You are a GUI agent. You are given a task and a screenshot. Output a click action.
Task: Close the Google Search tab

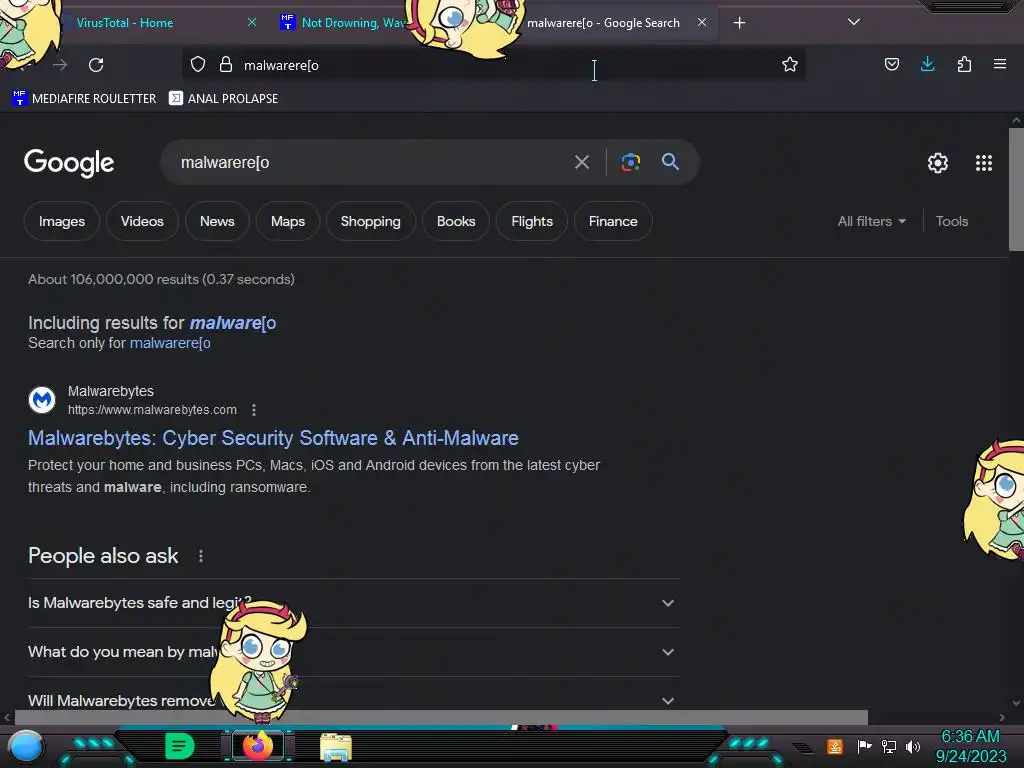(702, 22)
